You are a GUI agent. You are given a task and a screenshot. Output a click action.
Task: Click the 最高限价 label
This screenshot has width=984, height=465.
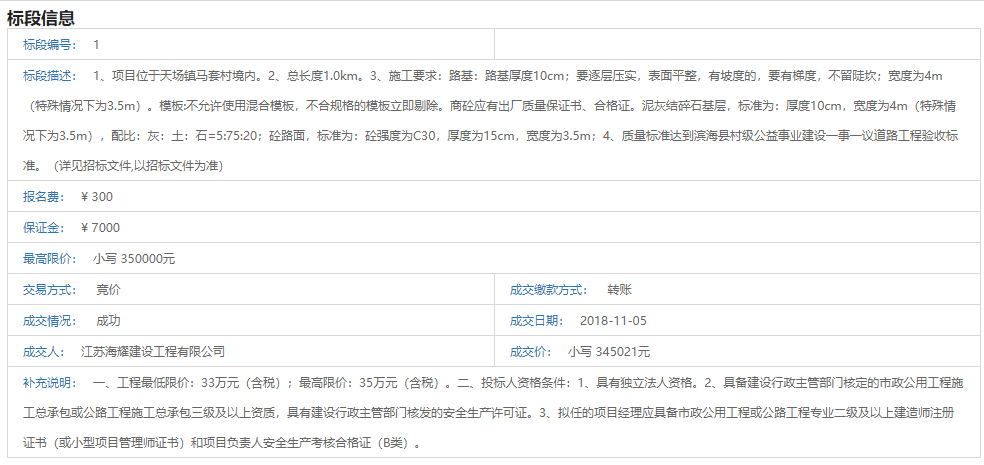(48, 258)
